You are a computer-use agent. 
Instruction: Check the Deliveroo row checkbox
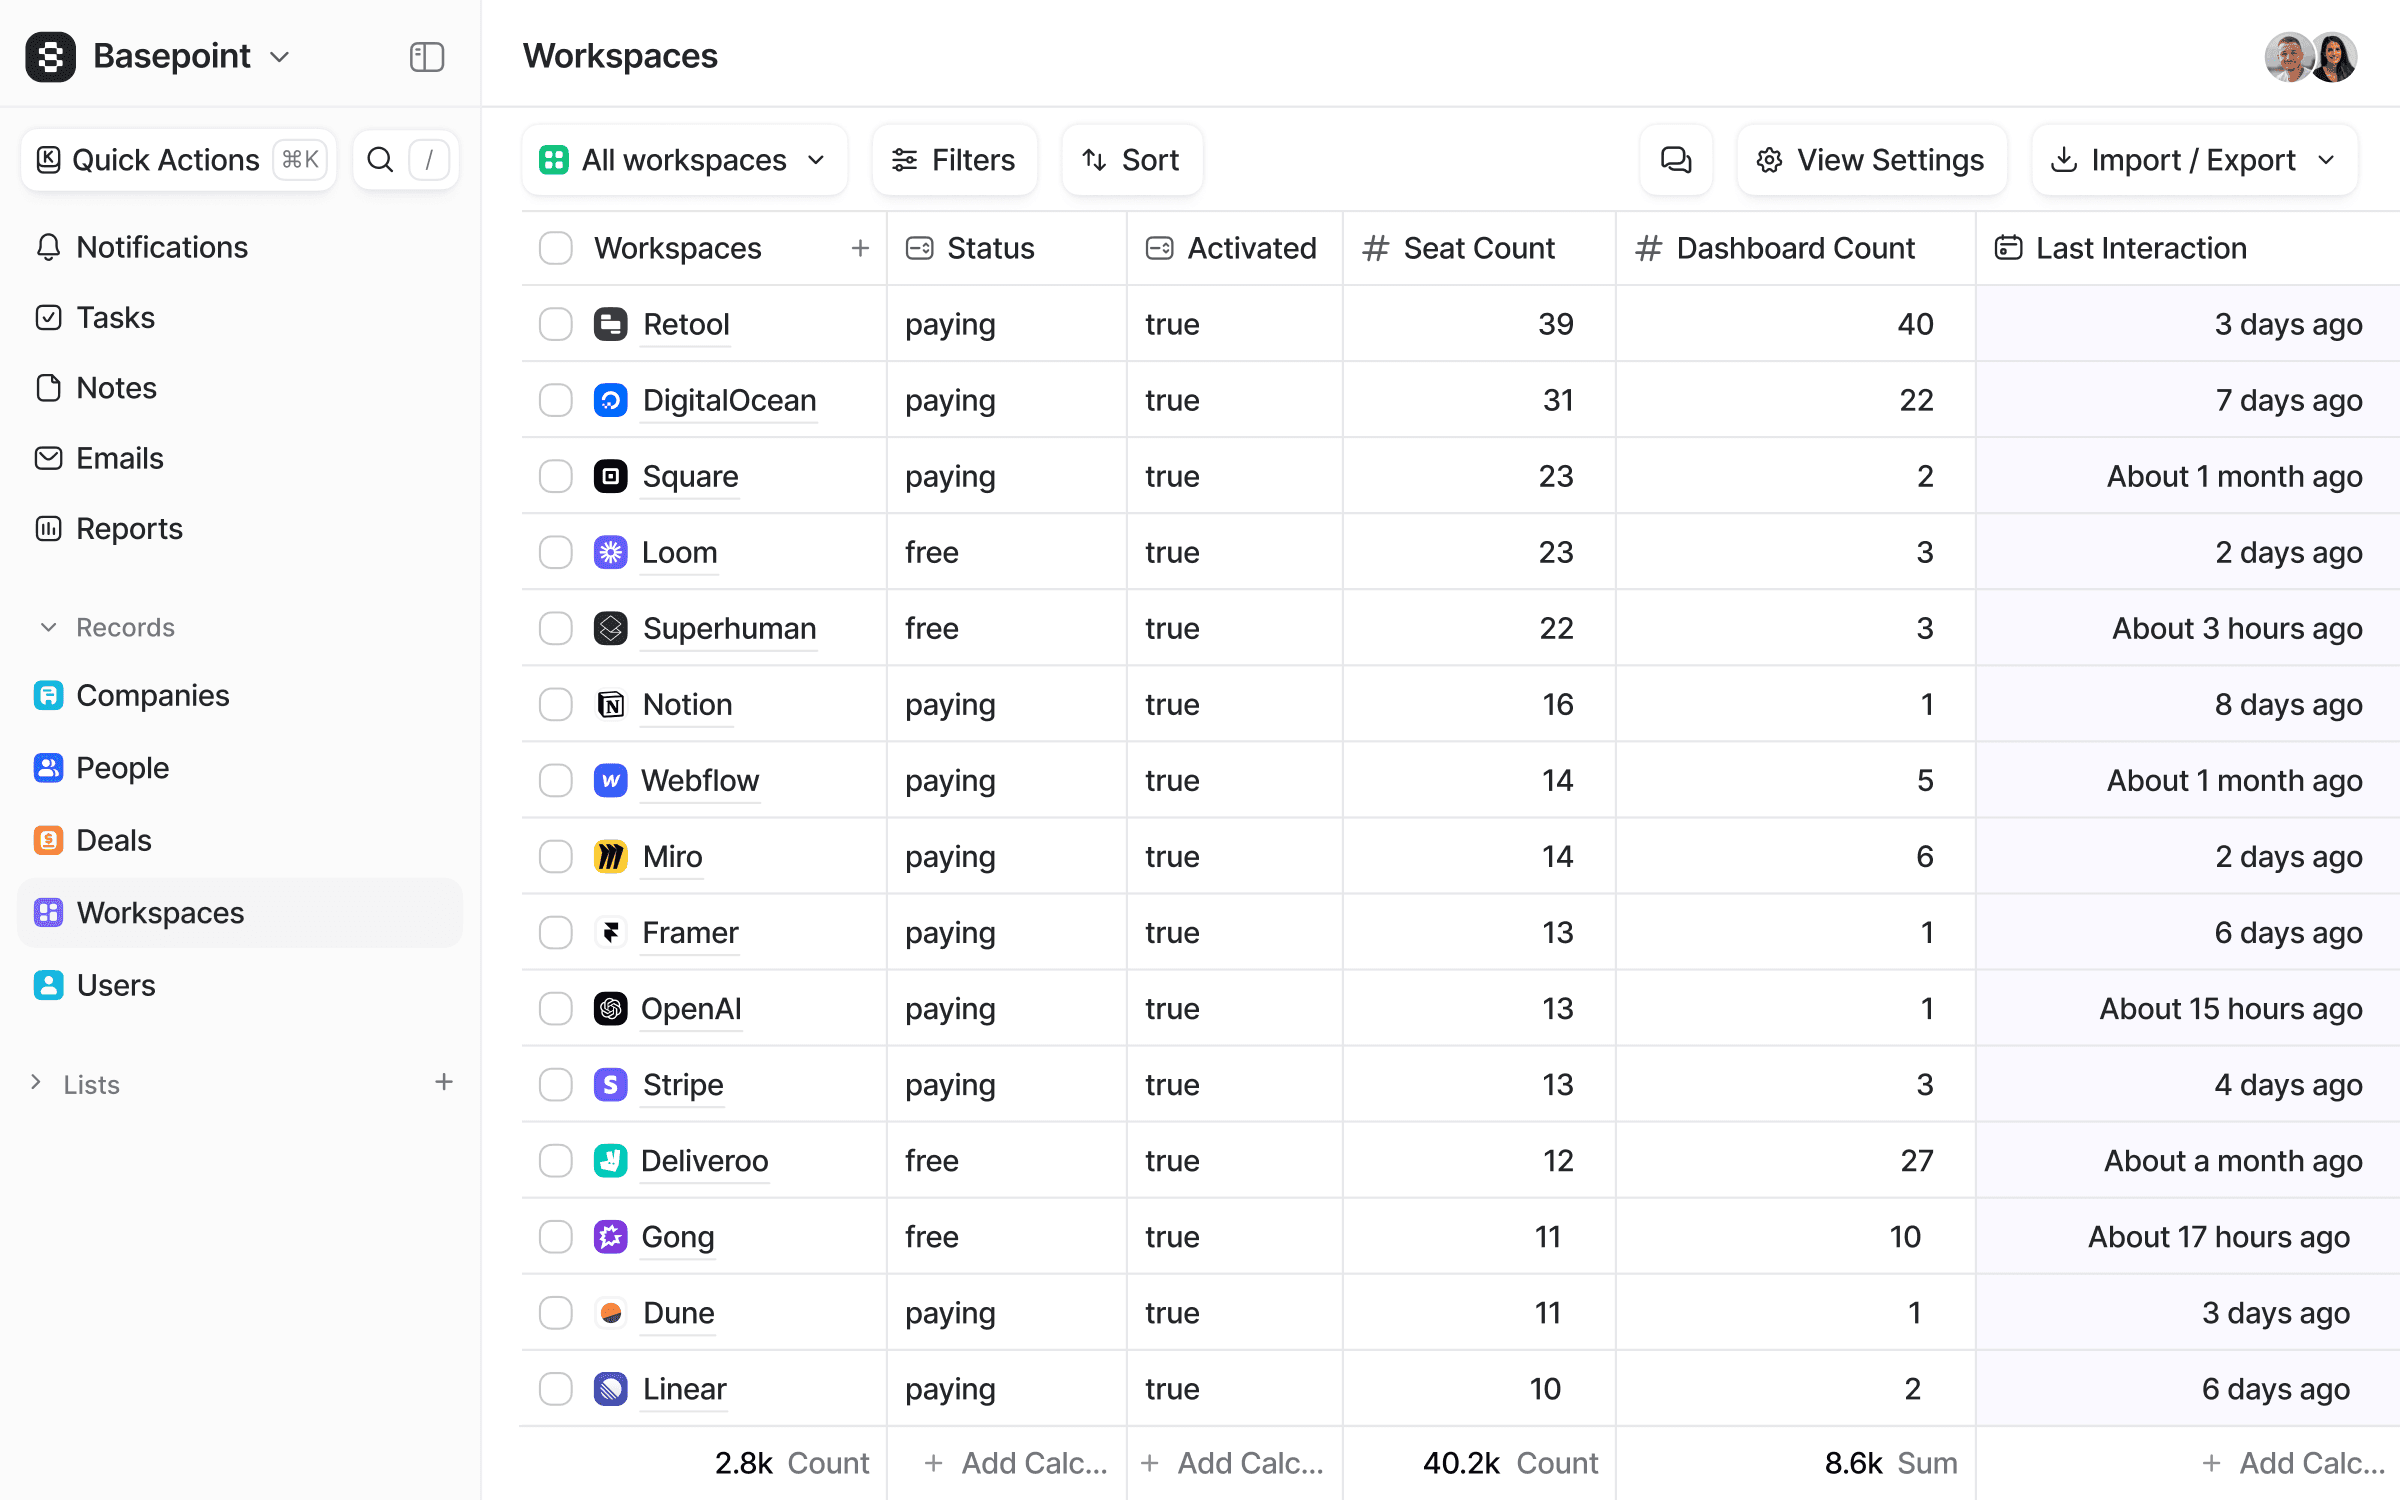point(555,1160)
